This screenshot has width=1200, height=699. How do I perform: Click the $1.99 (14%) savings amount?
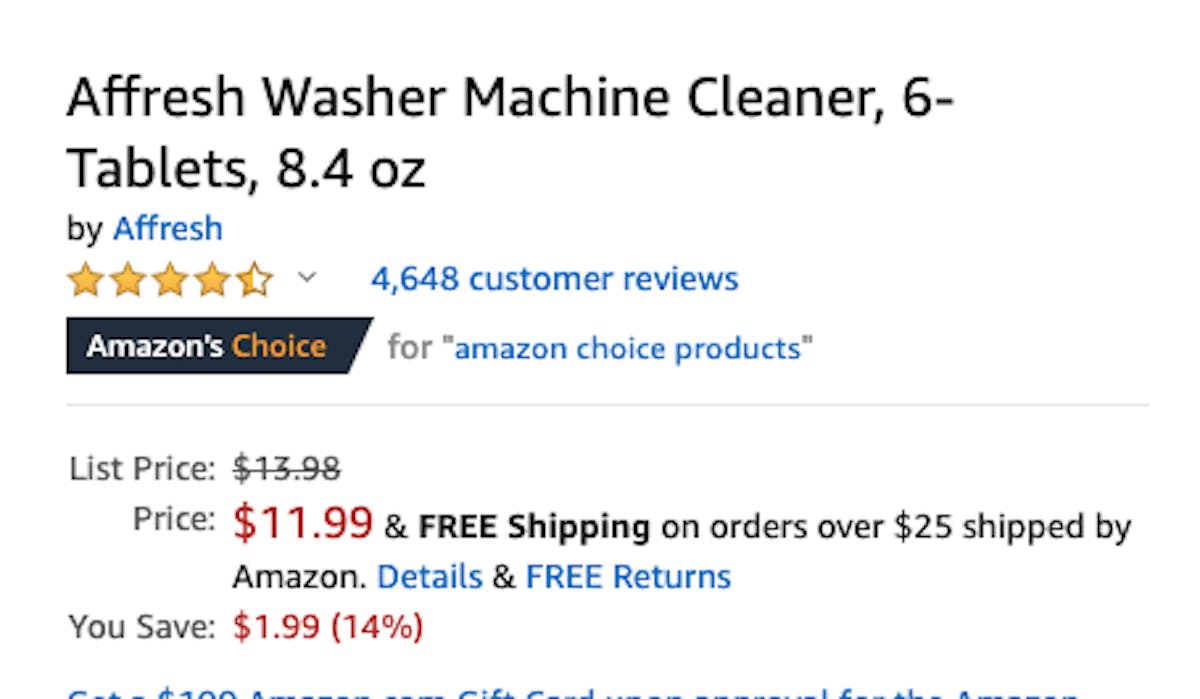328,628
